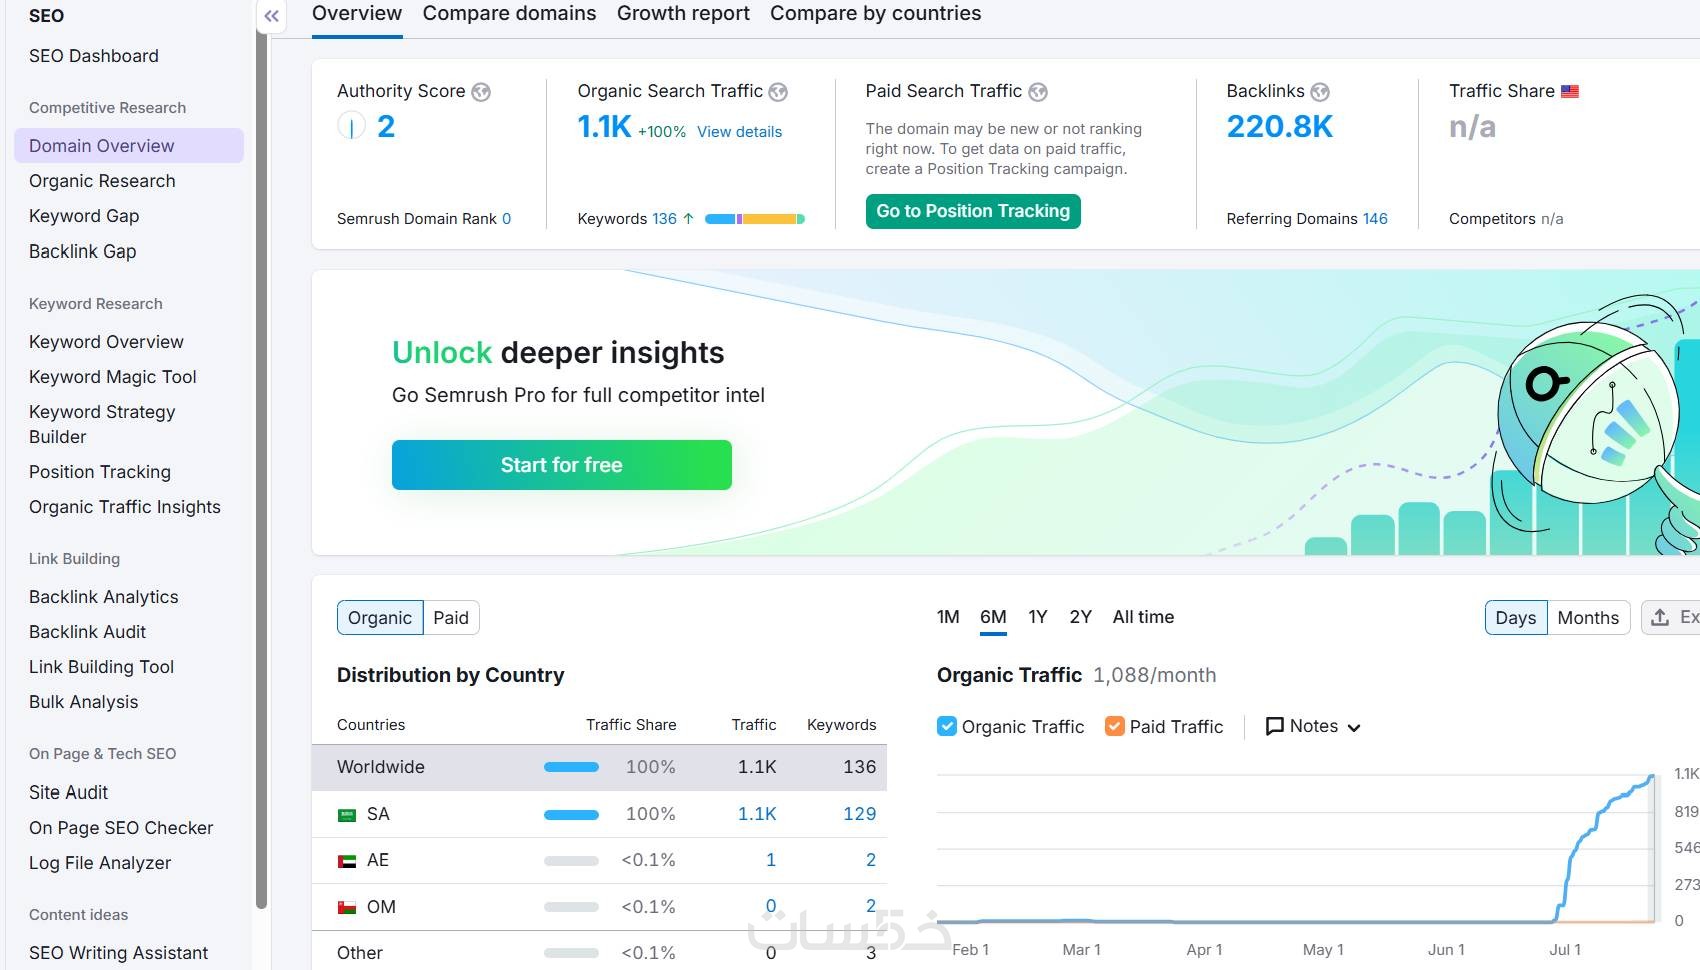The height and width of the screenshot is (970, 1700).
Task: Open Backlink Gap in sidebar
Action: pyautogui.click(x=83, y=251)
